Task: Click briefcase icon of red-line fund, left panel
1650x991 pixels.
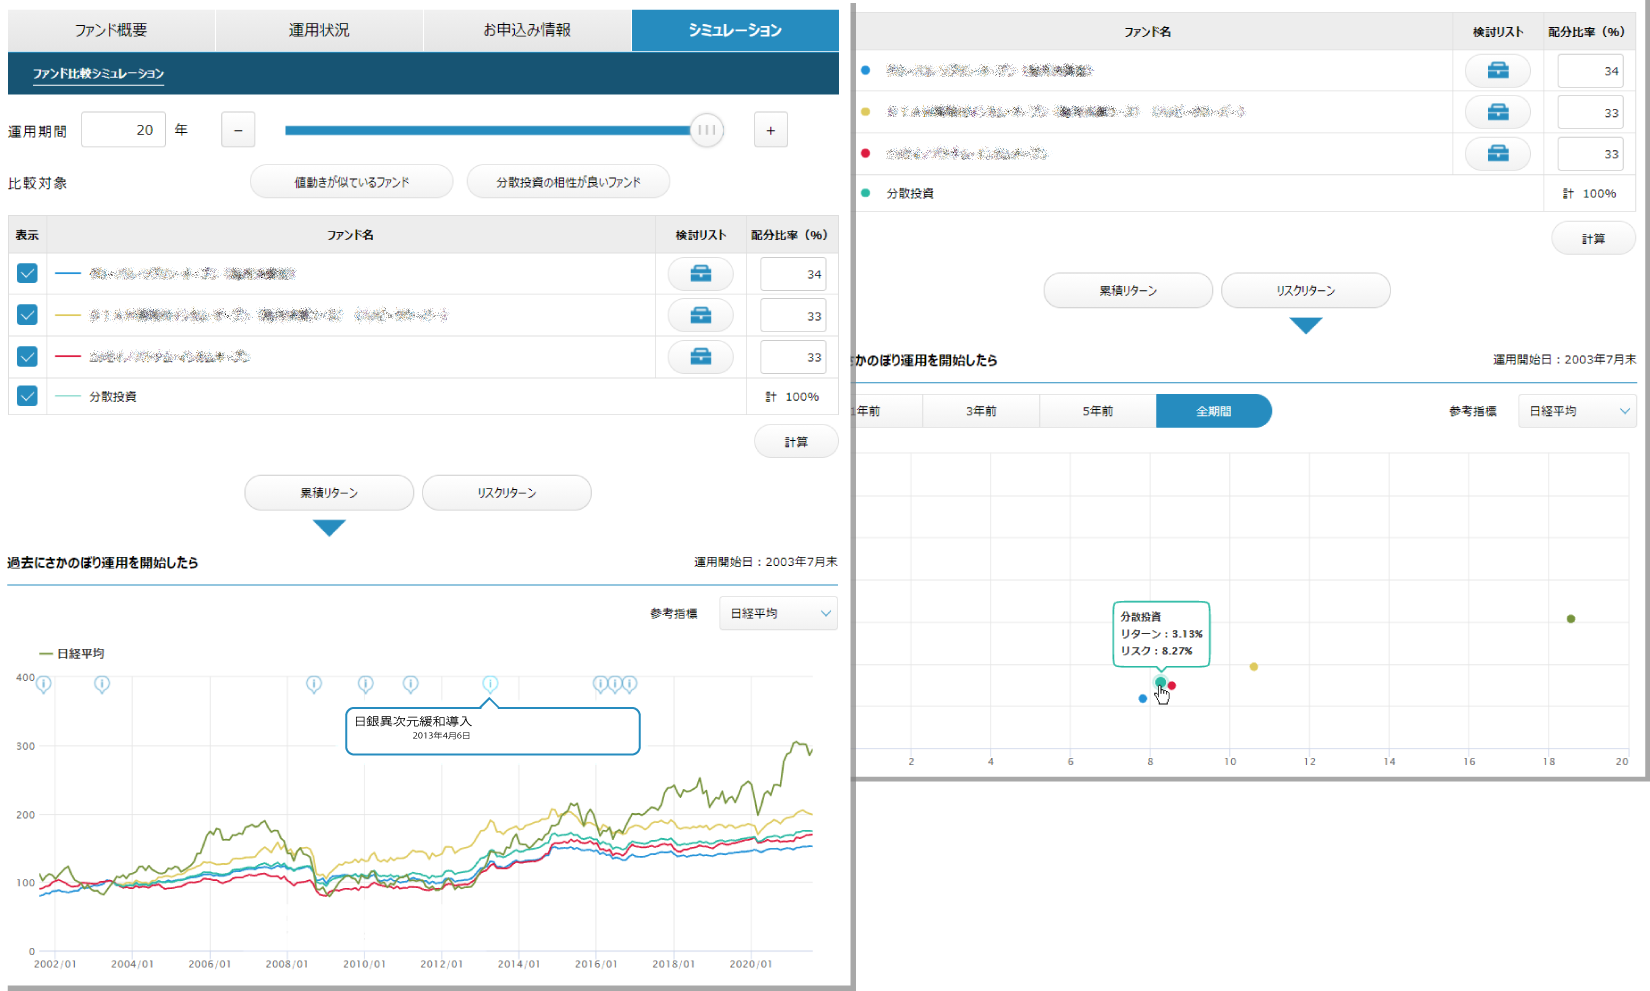Action: 700,357
